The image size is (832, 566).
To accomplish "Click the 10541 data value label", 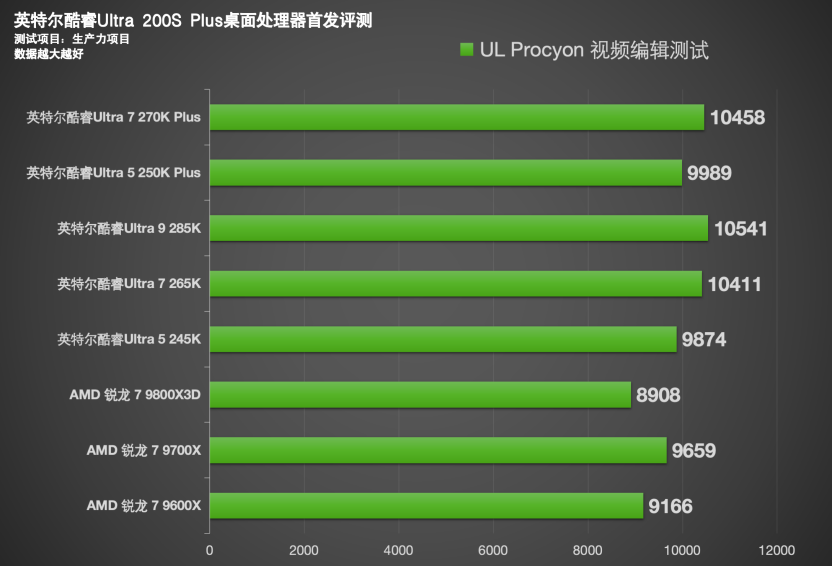I will coord(740,229).
